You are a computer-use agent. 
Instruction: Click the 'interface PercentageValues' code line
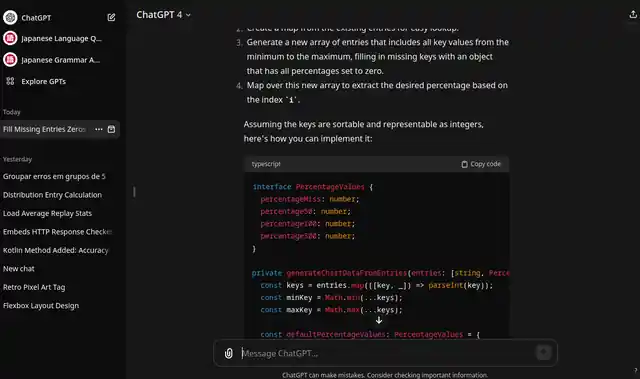click(x=313, y=187)
